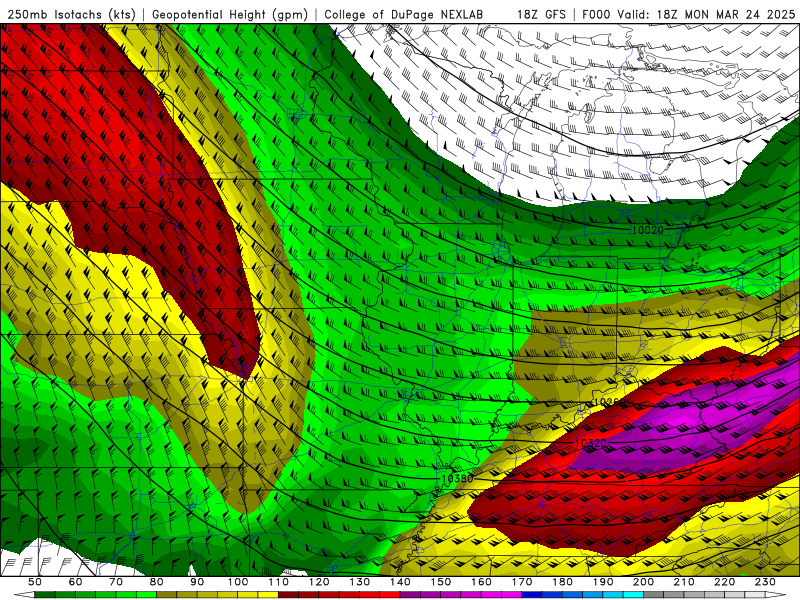
Task: Click the 200 value on the color scale
Action: coord(644,582)
